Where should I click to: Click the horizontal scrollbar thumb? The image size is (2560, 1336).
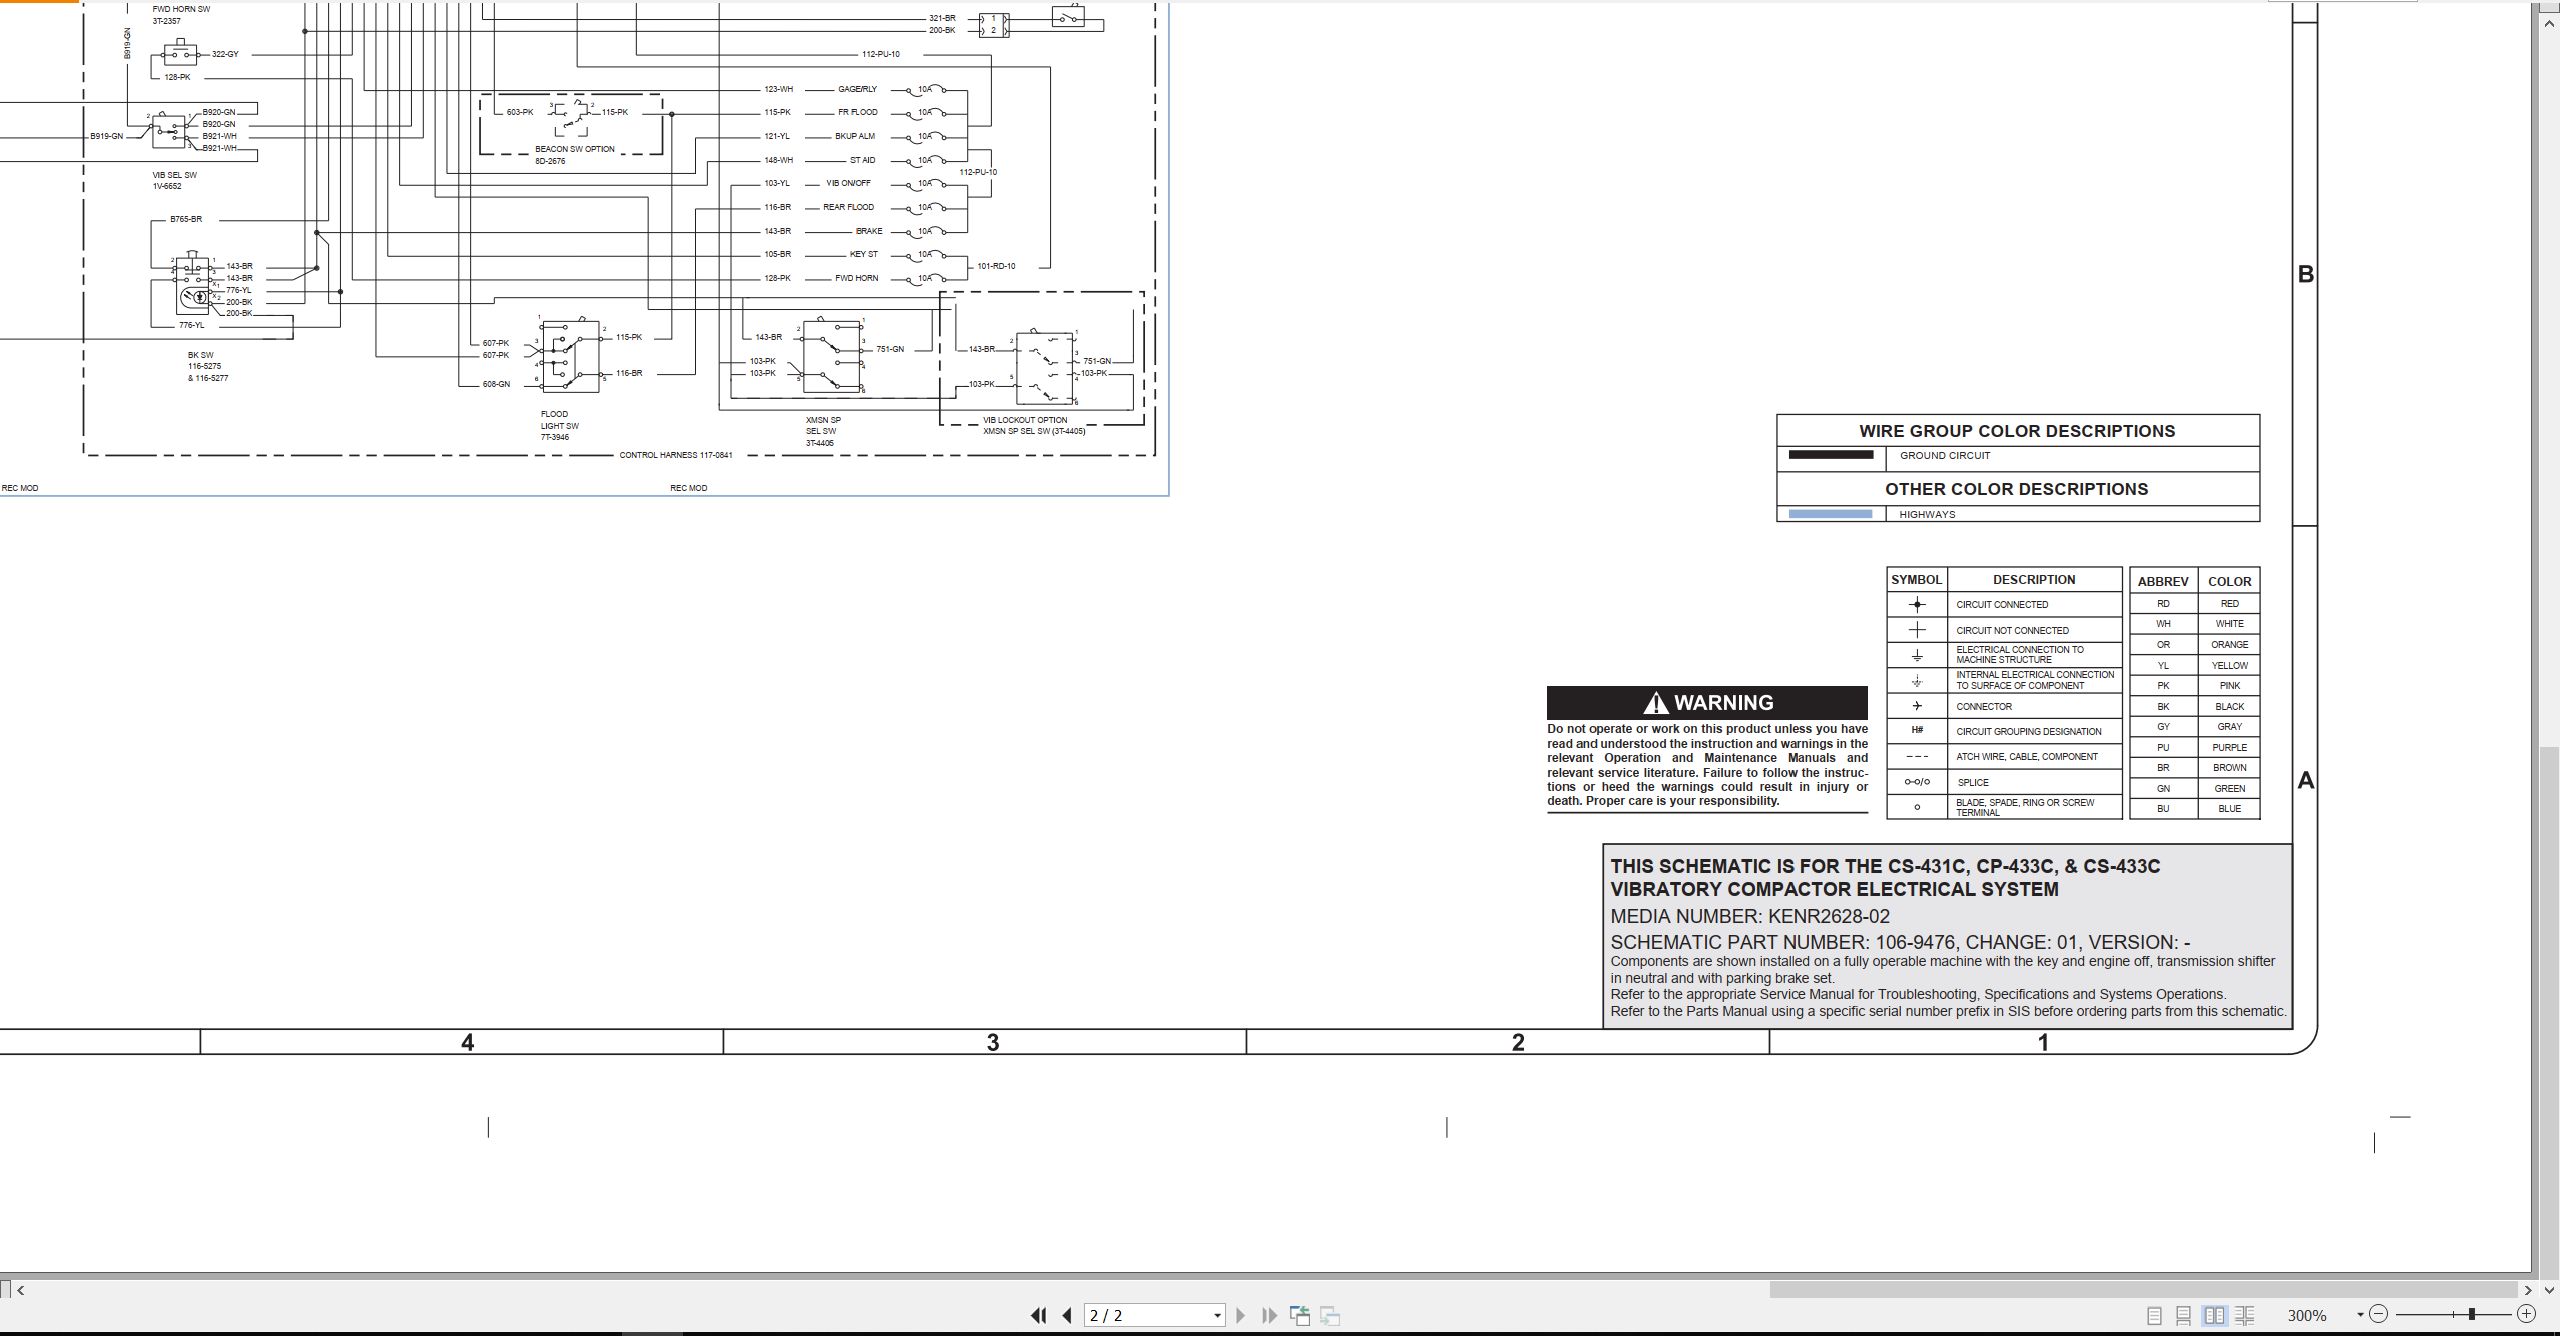[2142, 1290]
